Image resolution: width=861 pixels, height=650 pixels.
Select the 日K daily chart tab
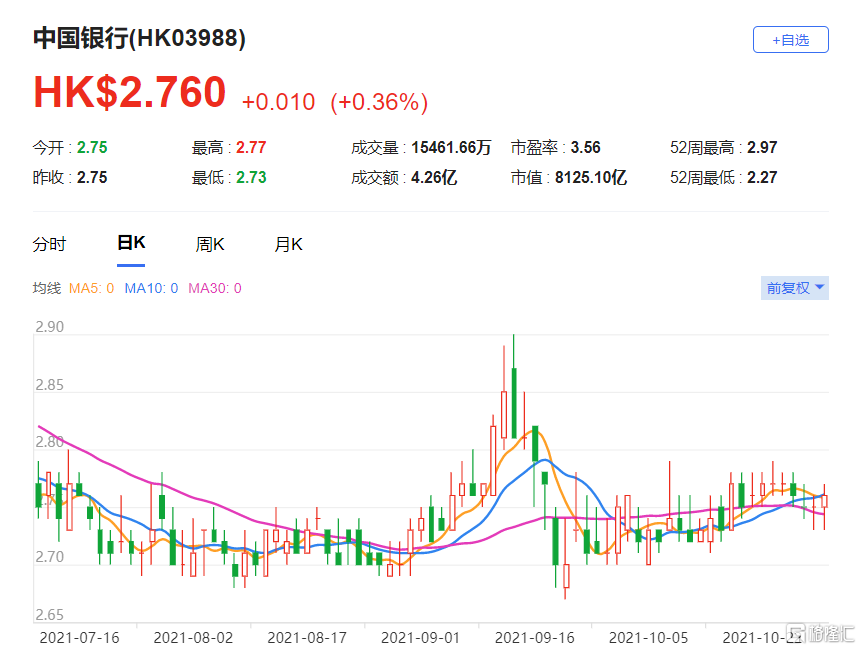131,244
